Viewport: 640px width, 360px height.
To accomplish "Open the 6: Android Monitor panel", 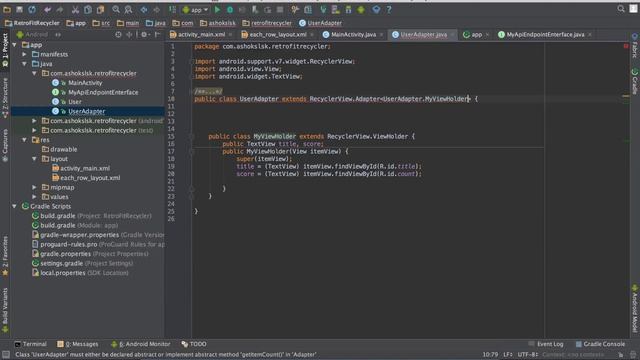I will 141,344.
